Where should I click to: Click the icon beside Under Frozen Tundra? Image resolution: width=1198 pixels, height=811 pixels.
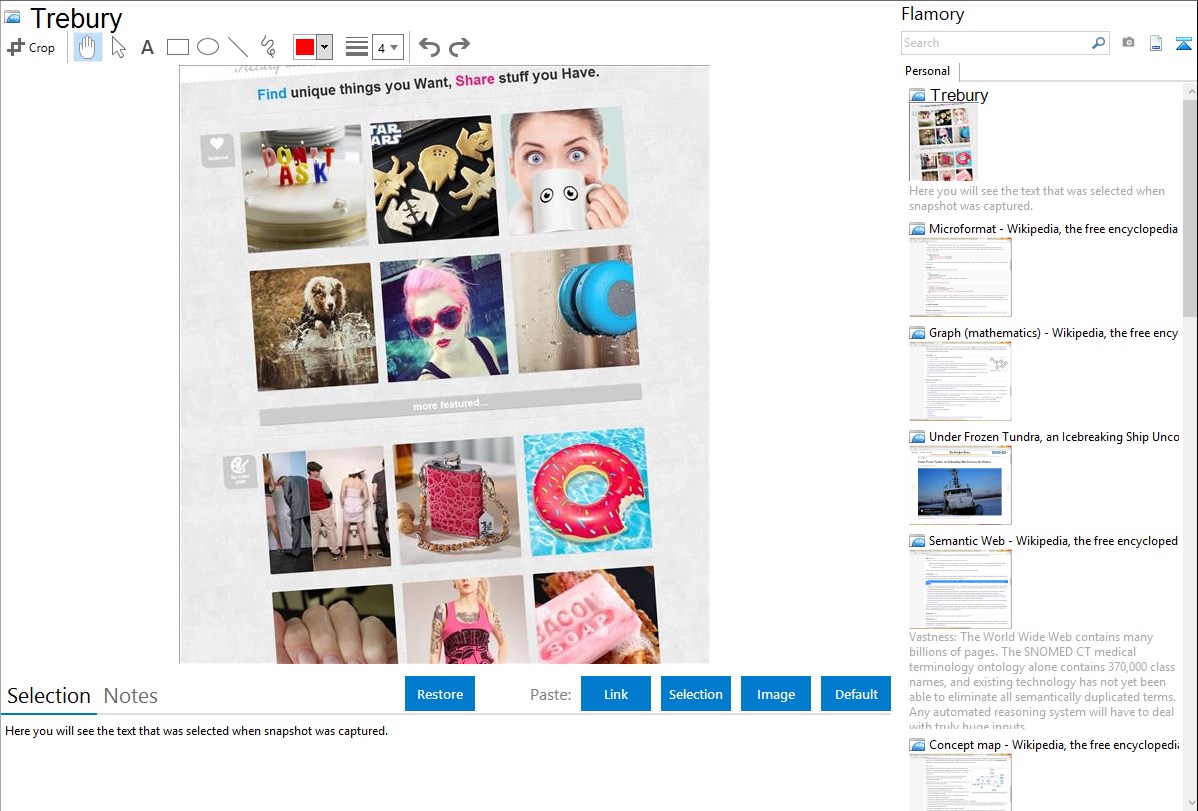pyautogui.click(x=917, y=437)
